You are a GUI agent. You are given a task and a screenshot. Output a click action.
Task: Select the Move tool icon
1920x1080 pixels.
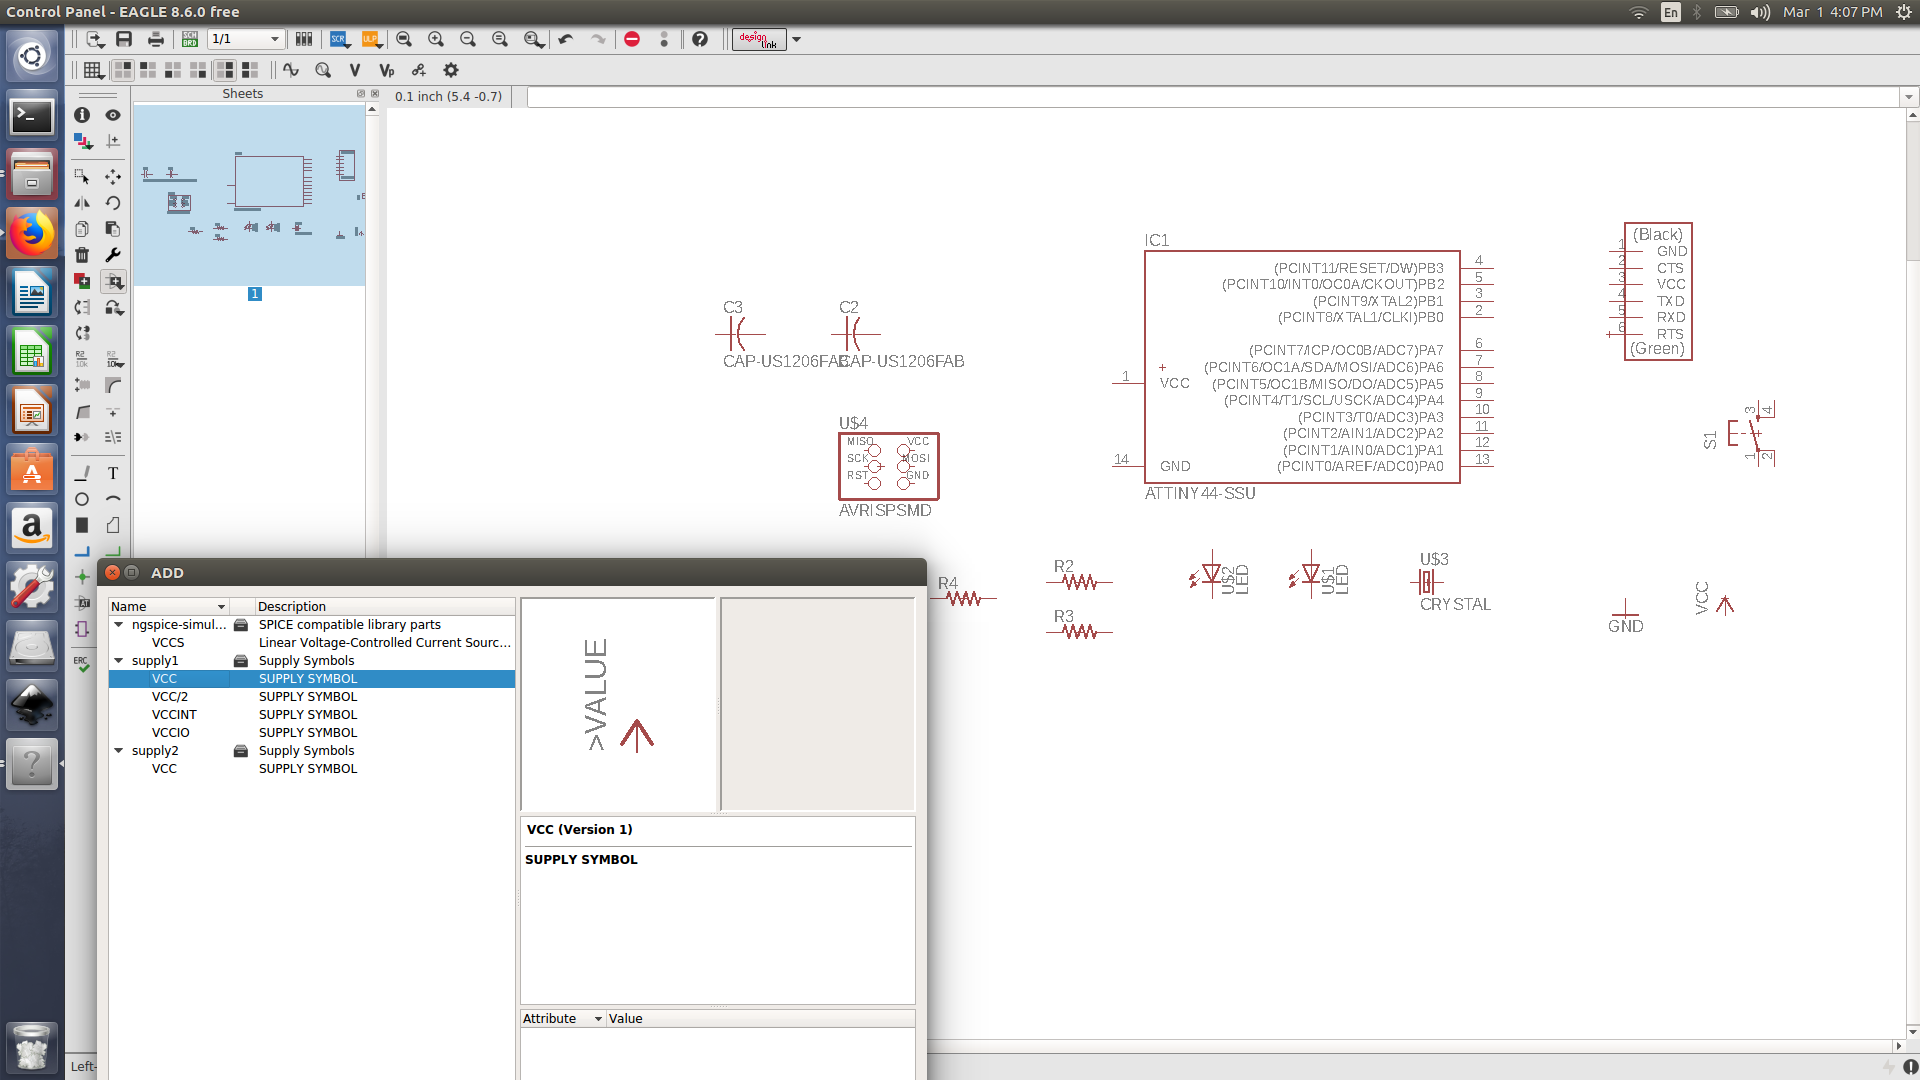(x=113, y=176)
